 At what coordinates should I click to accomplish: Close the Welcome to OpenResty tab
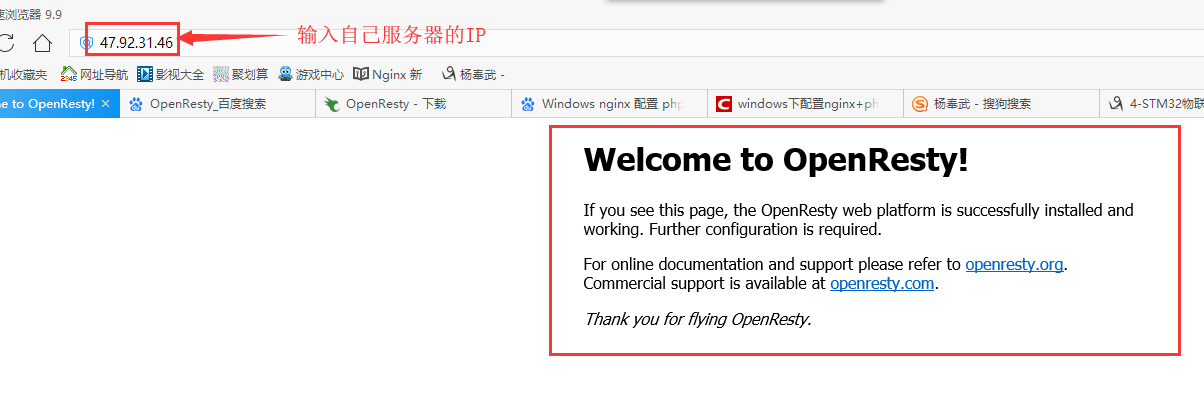pos(106,104)
